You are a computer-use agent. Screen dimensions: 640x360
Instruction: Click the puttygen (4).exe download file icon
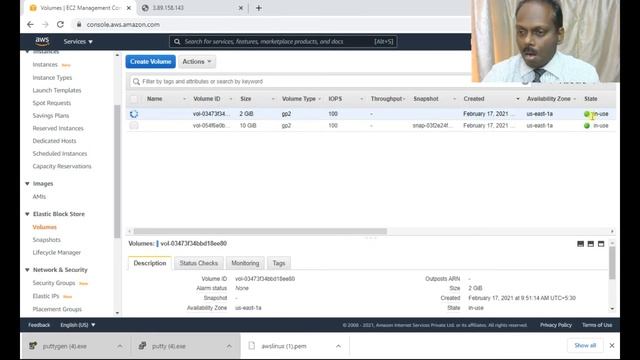point(33,346)
